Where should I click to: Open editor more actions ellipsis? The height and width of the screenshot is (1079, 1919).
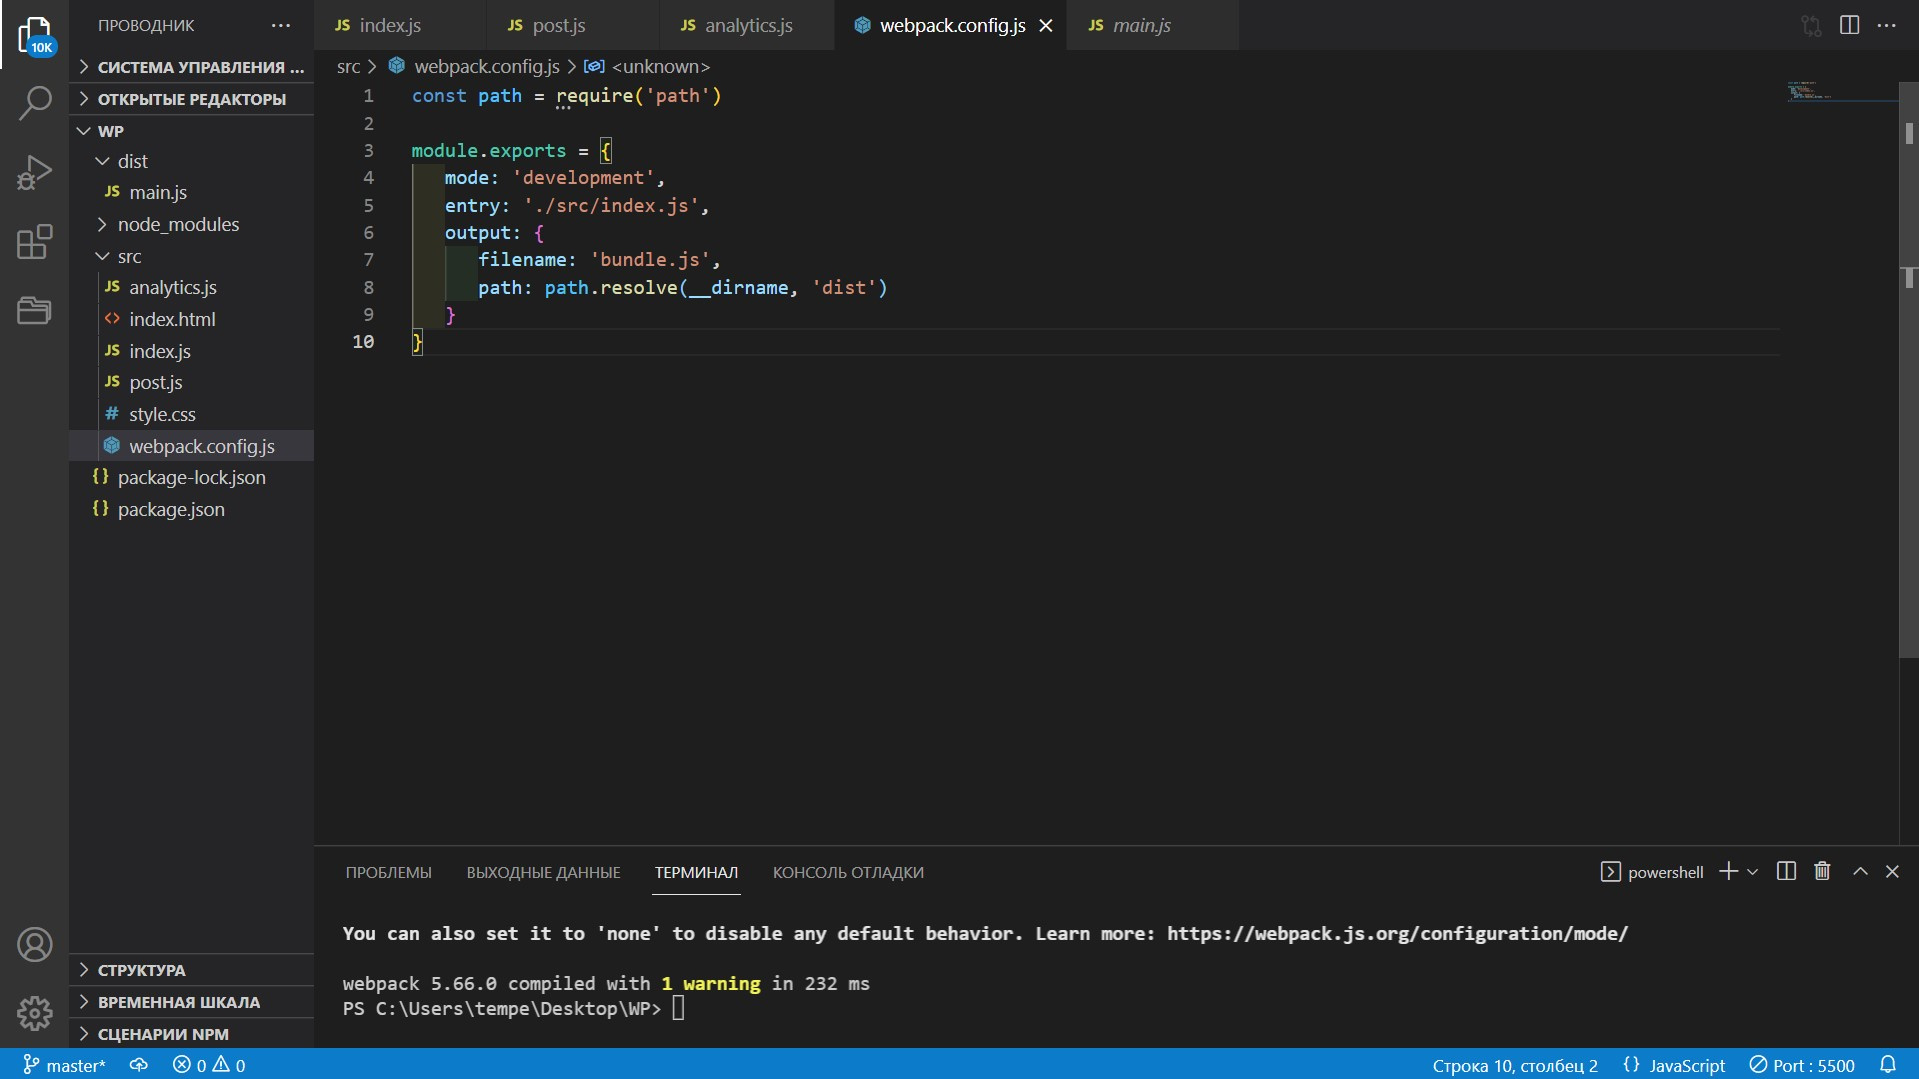[1887, 25]
